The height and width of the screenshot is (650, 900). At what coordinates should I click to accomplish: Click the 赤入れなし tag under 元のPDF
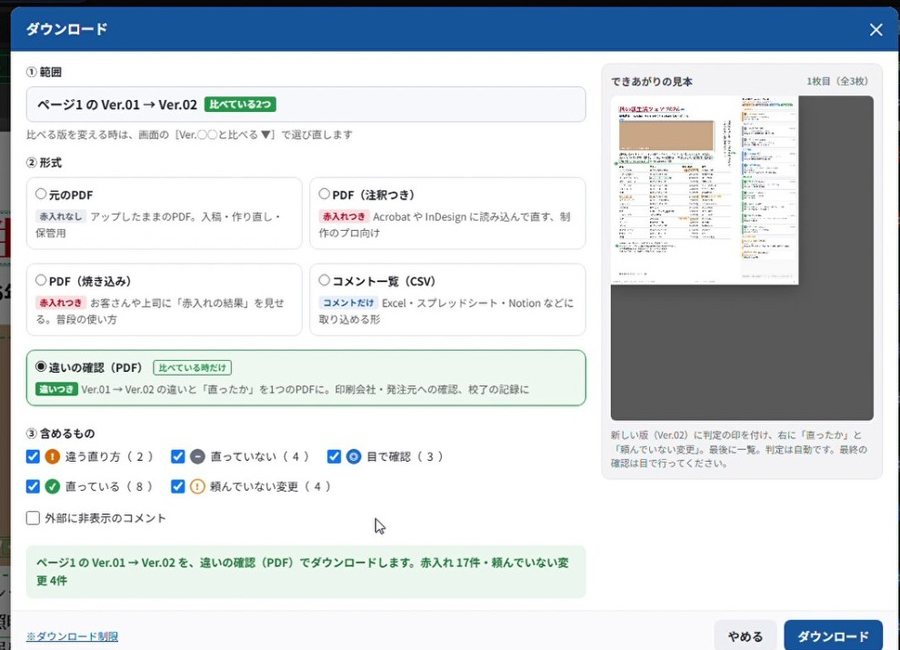(60, 216)
